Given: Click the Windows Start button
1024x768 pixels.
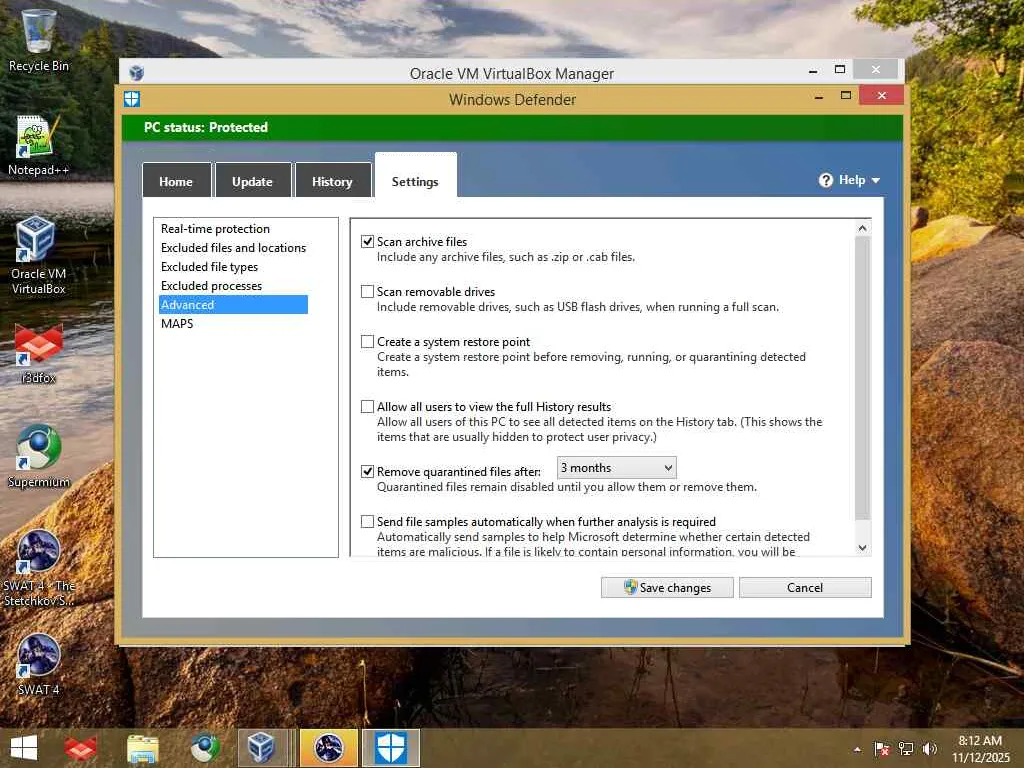Looking at the screenshot, I should pyautogui.click(x=24, y=748).
